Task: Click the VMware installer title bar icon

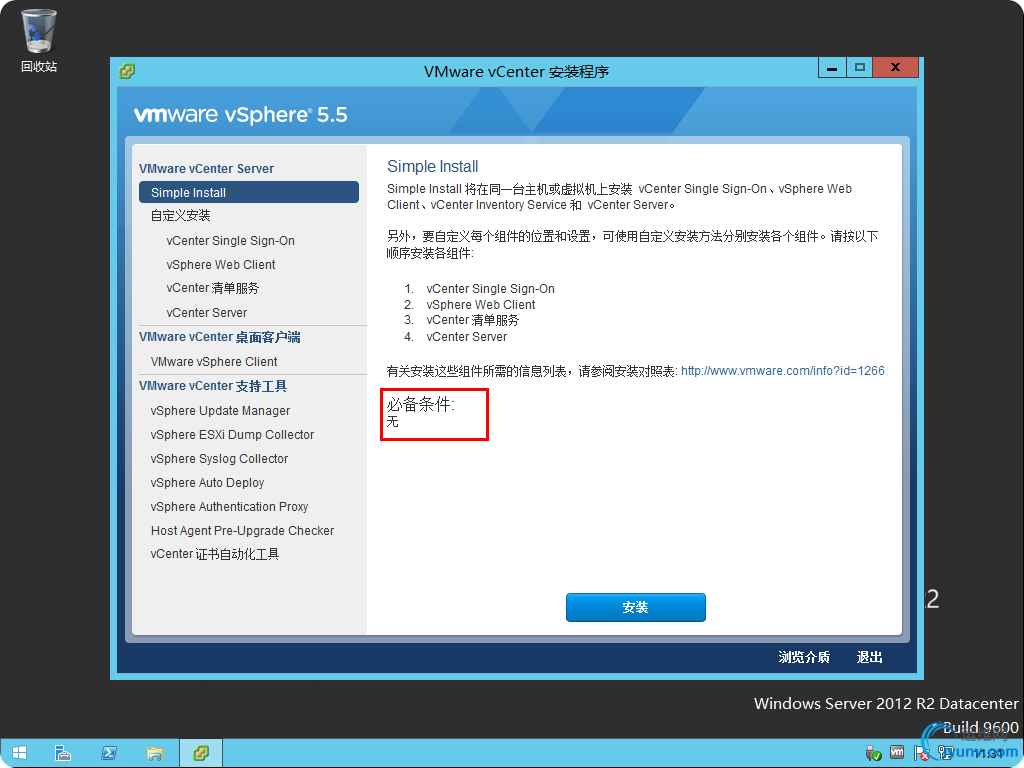Action: pos(127,71)
